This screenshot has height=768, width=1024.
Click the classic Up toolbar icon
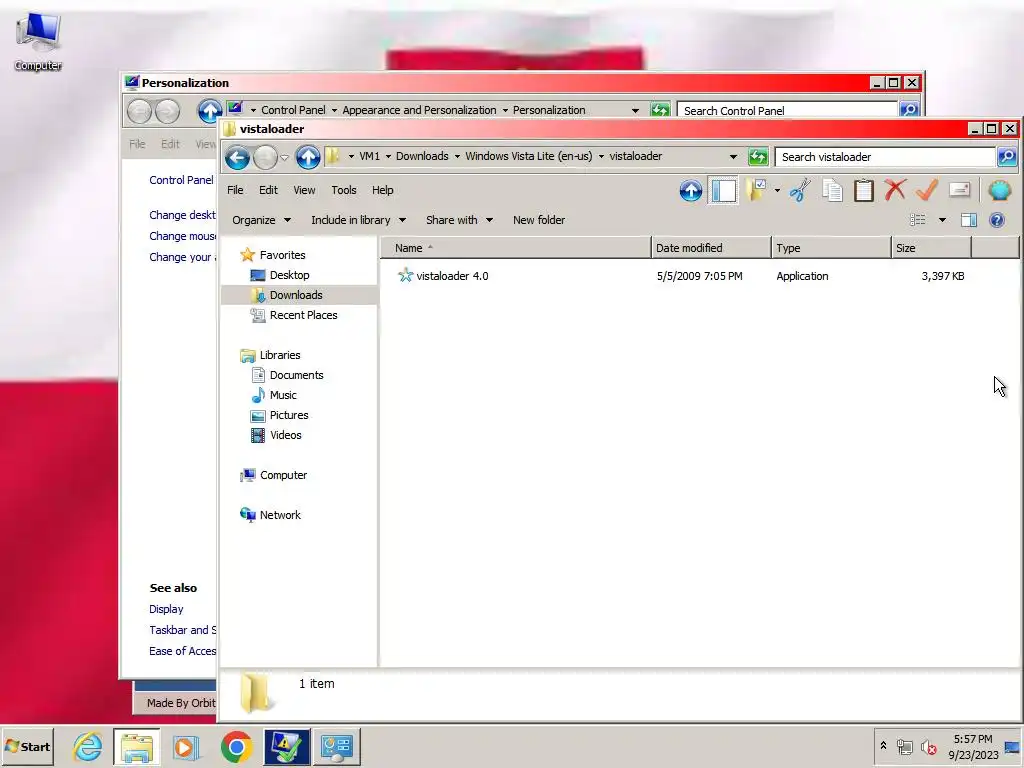pyautogui.click(x=690, y=191)
